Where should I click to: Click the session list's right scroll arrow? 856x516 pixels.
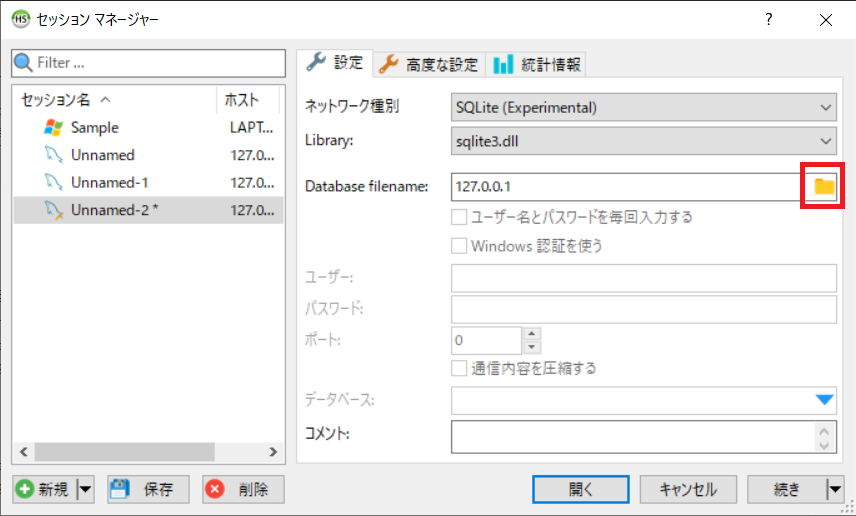pos(273,452)
